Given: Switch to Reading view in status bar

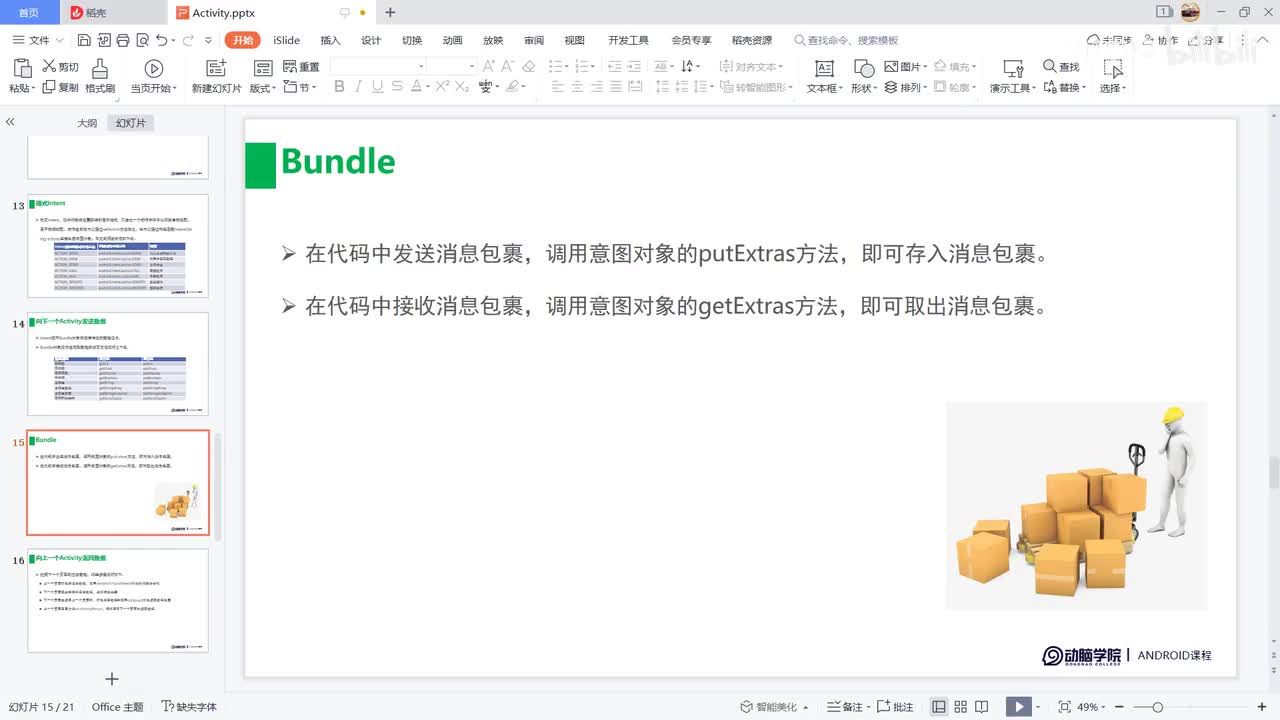Looking at the screenshot, I should [x=982, y=707].
